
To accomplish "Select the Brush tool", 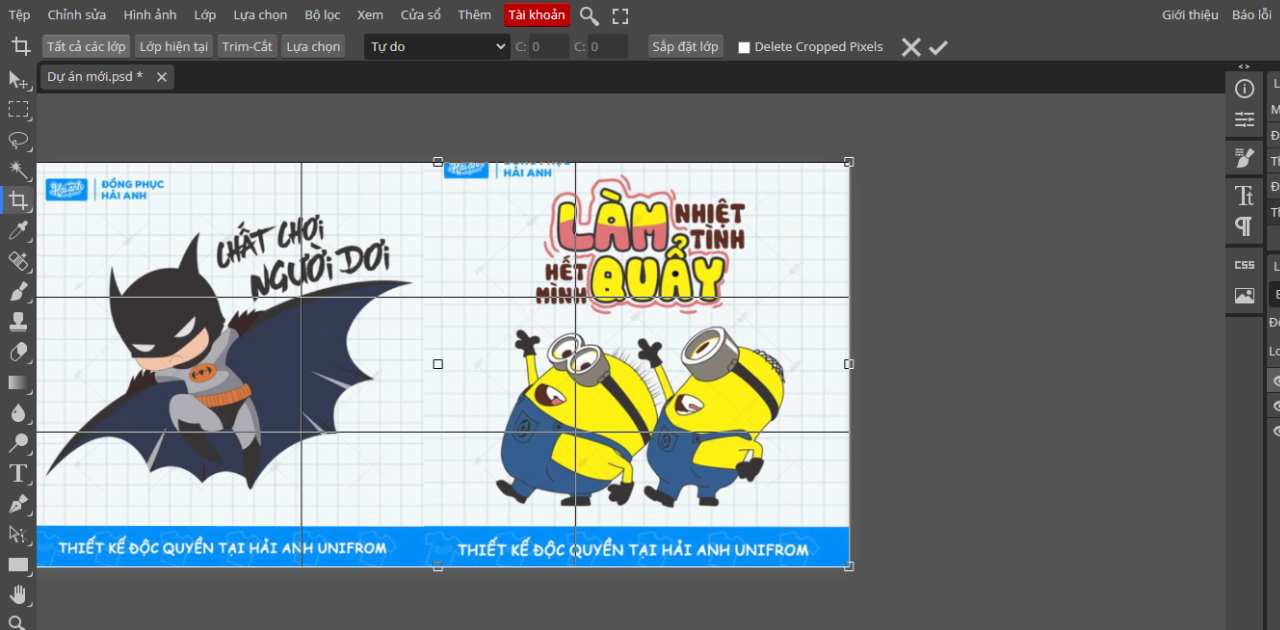I will [18, 291].
